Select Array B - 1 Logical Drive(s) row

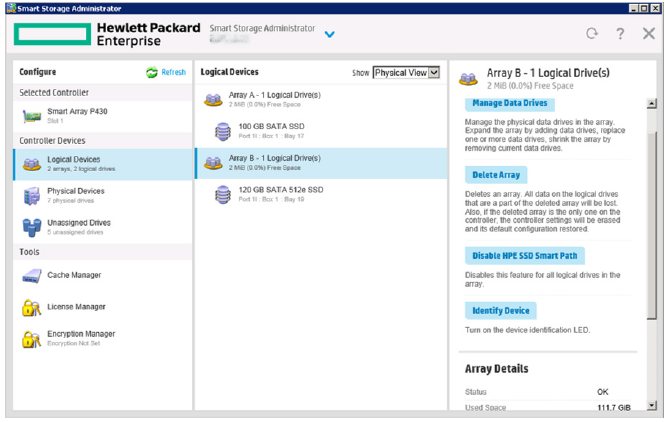[321, 163]
